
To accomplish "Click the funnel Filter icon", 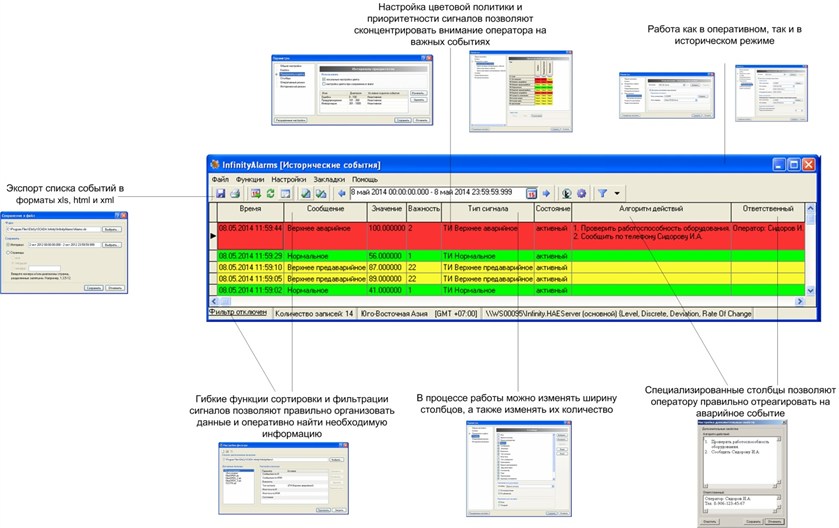I will (603, 192).
